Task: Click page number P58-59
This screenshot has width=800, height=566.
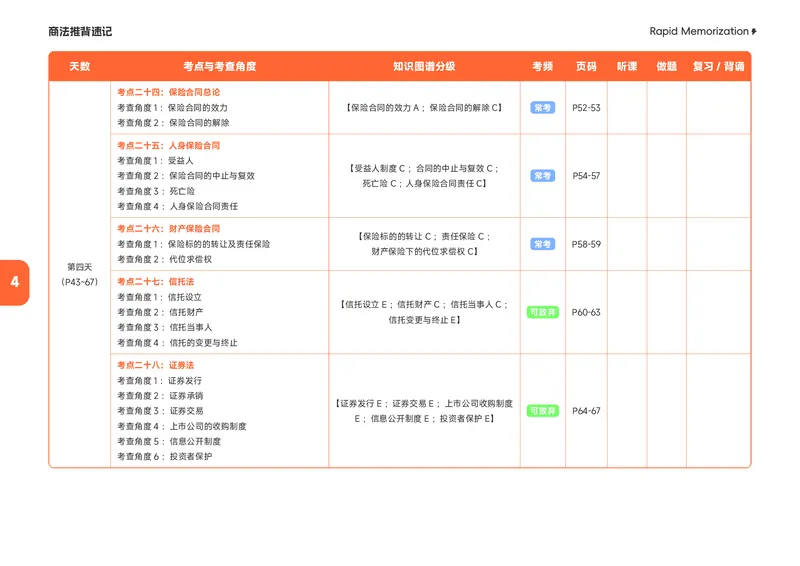Action: coord(586,244)
